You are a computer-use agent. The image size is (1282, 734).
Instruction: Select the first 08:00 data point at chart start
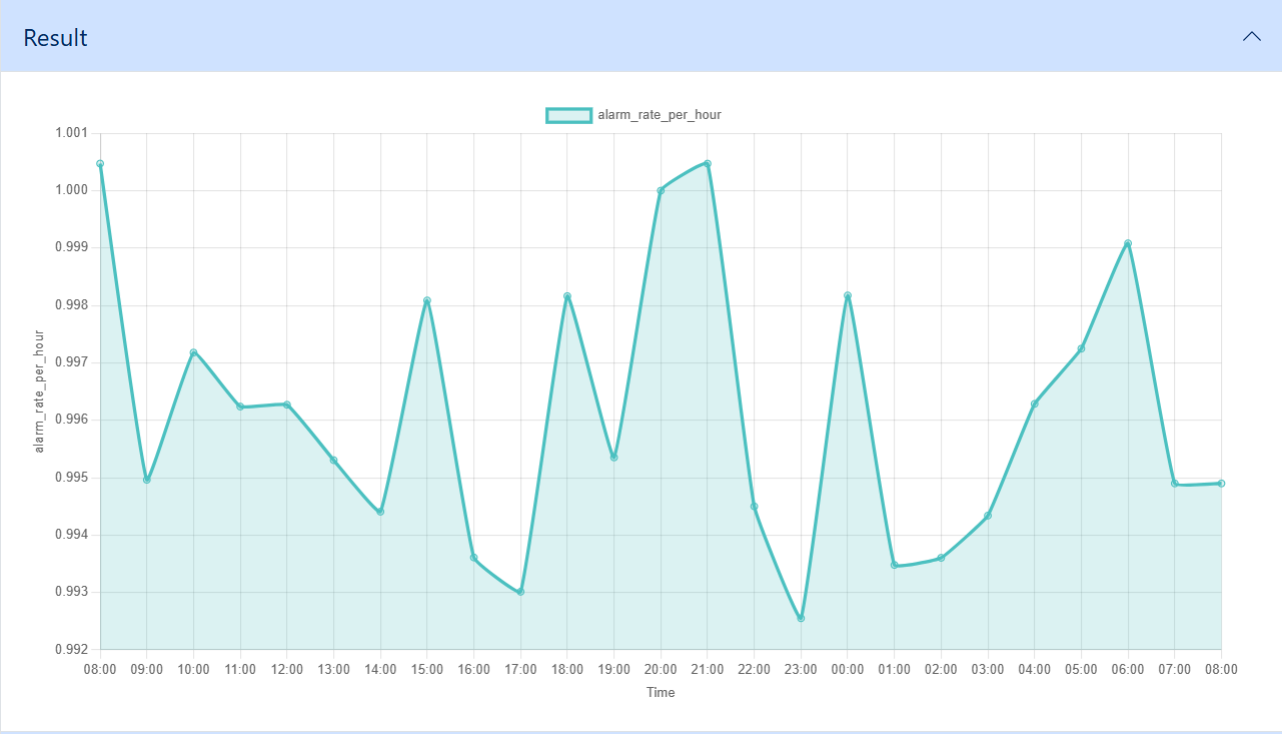click(100, 164)
